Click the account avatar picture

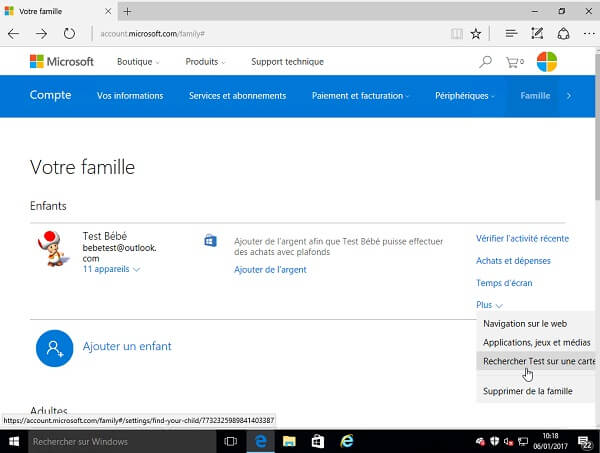546,62
